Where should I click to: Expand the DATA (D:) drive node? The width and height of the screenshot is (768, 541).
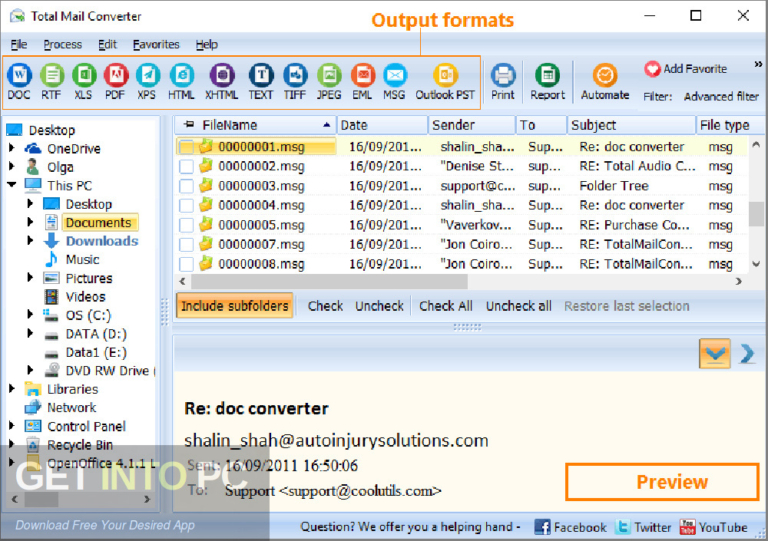point(30,333)
